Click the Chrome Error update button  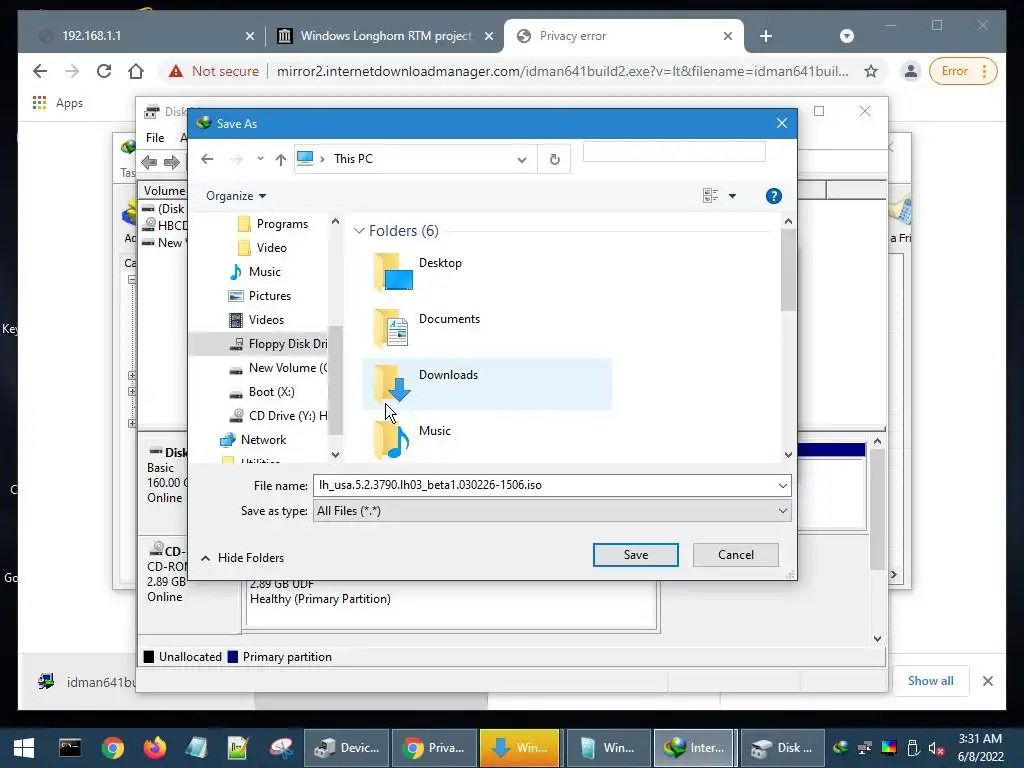tap(963, 71)
